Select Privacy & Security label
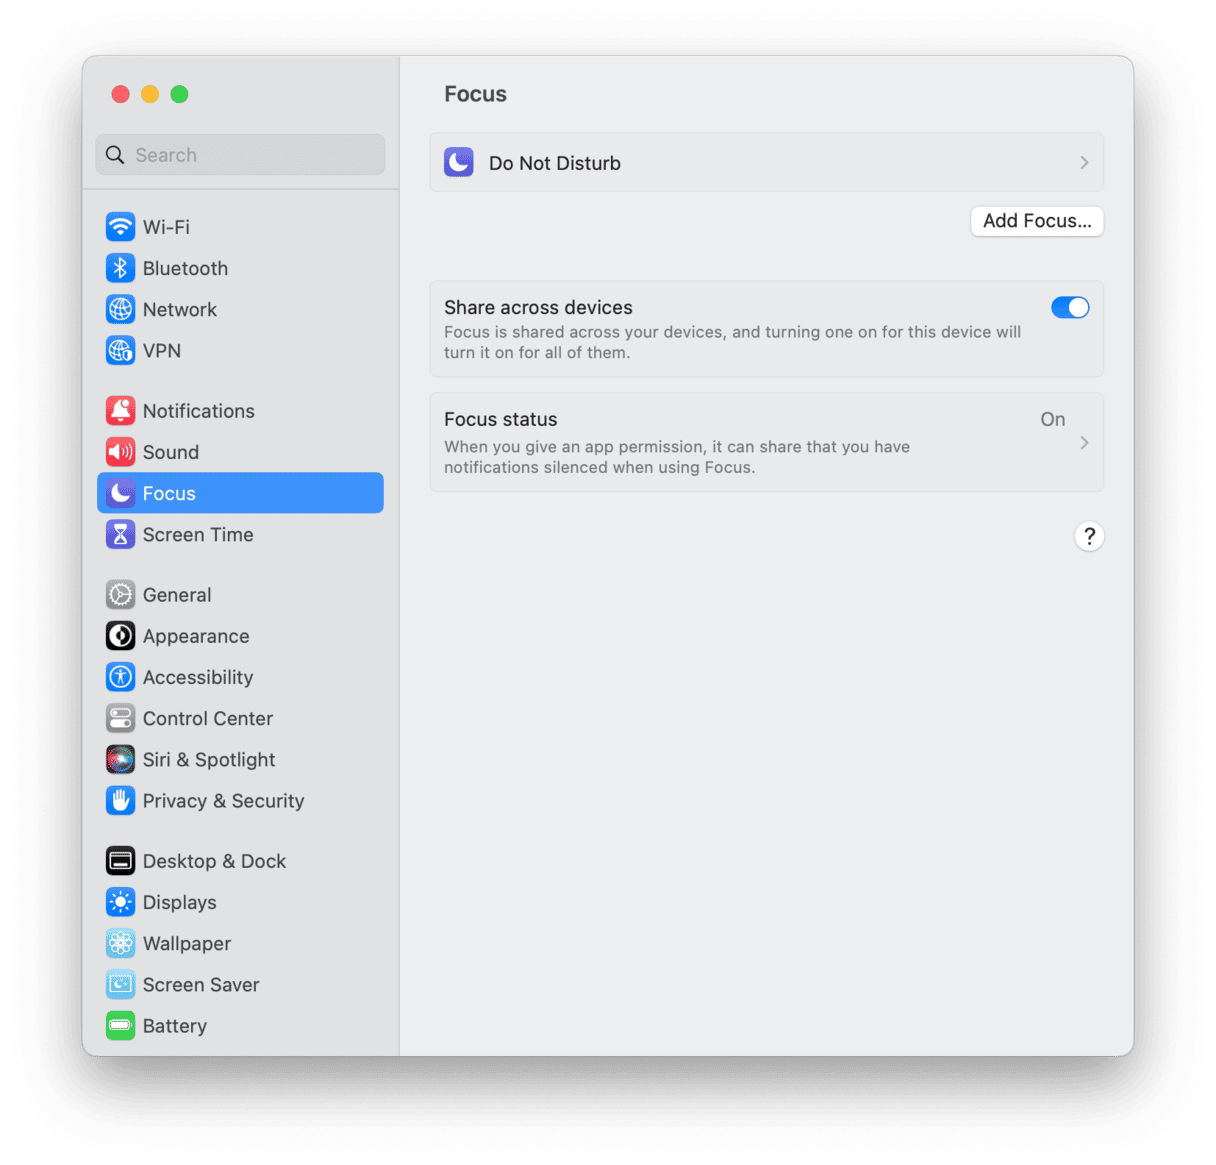The image size is (1216, 1165). (x=223, y=800)
